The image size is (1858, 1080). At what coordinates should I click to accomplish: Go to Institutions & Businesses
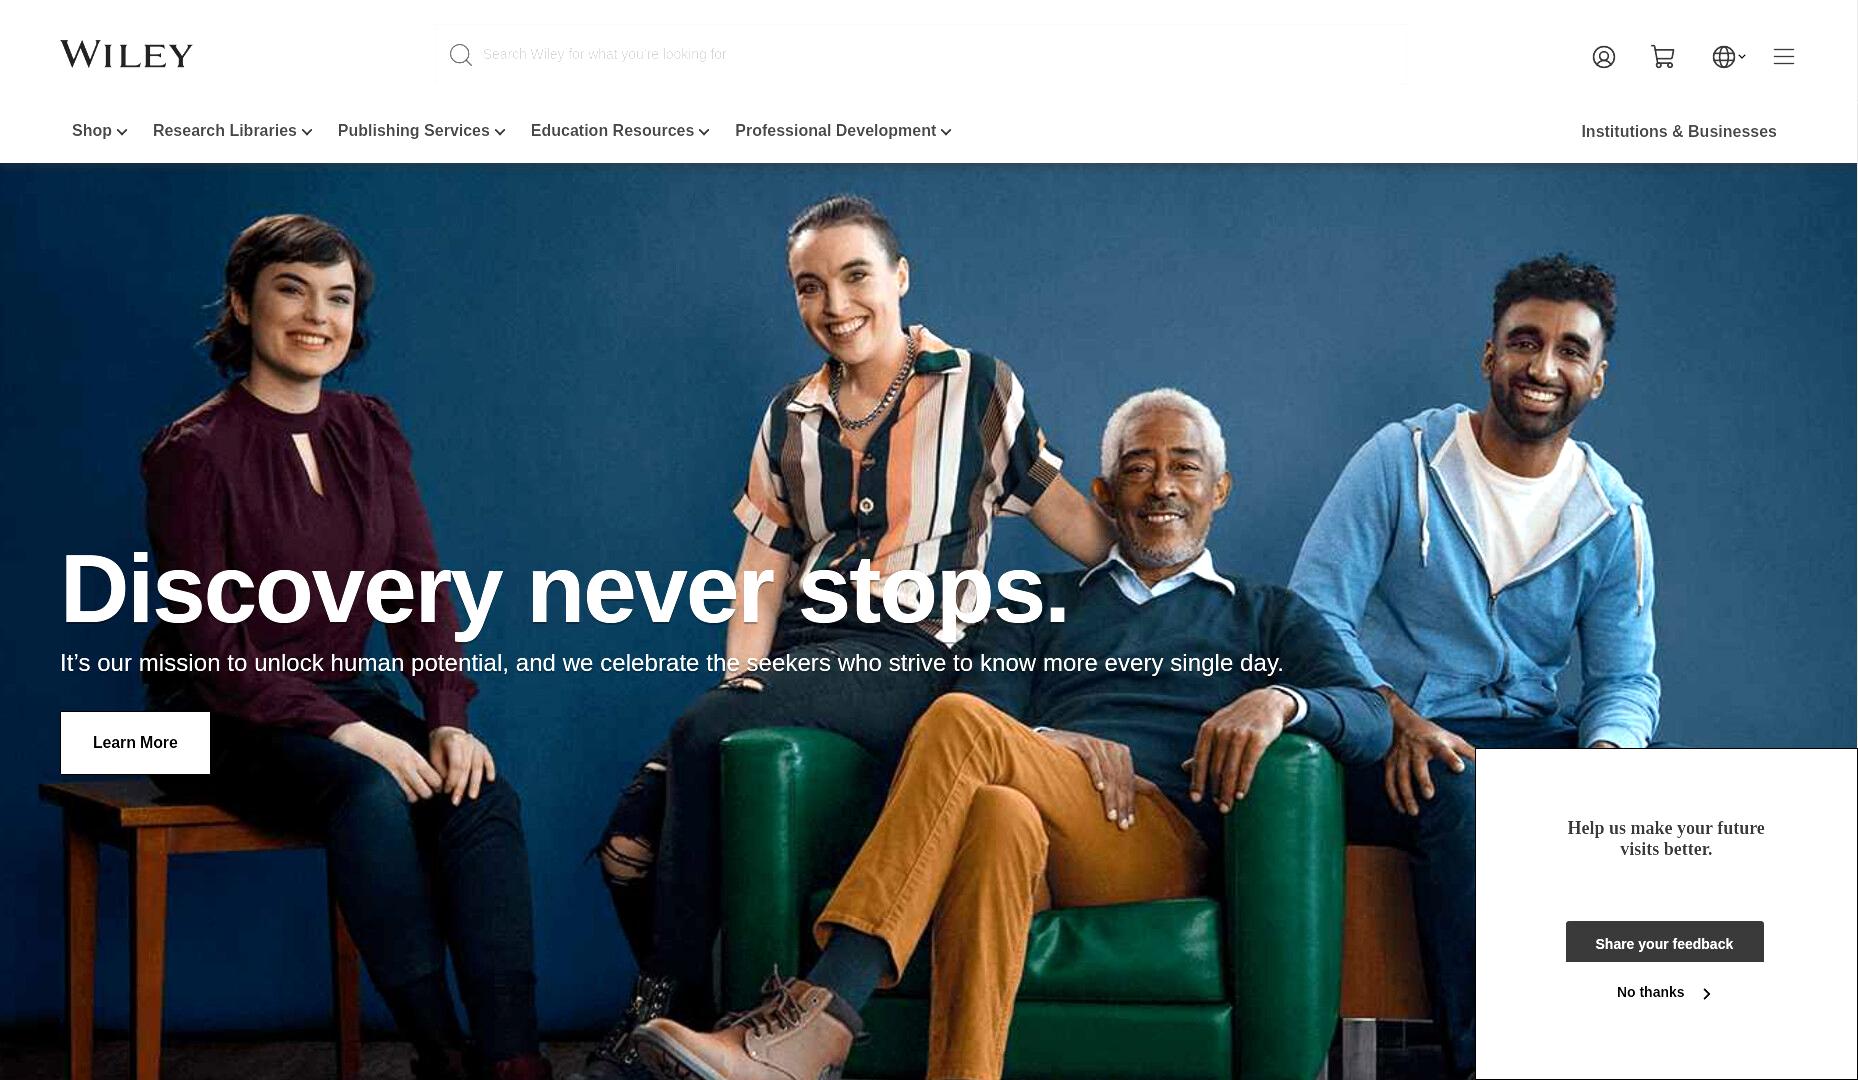(x=1678, y=132)
